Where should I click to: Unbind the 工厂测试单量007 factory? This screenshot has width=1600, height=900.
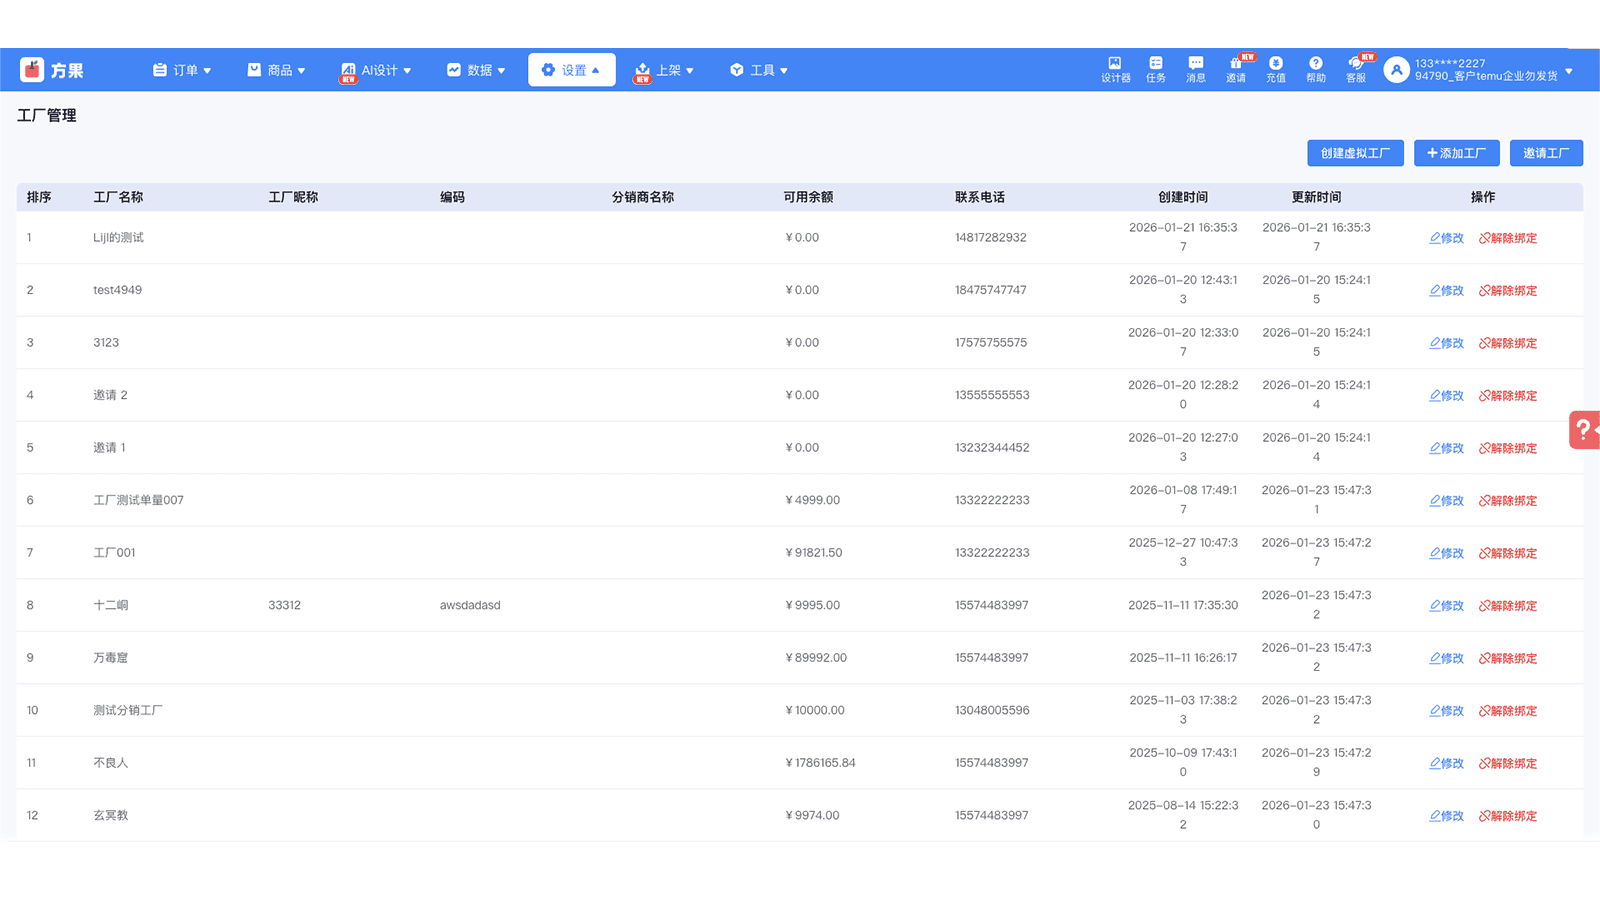[x=1508, y=500]
